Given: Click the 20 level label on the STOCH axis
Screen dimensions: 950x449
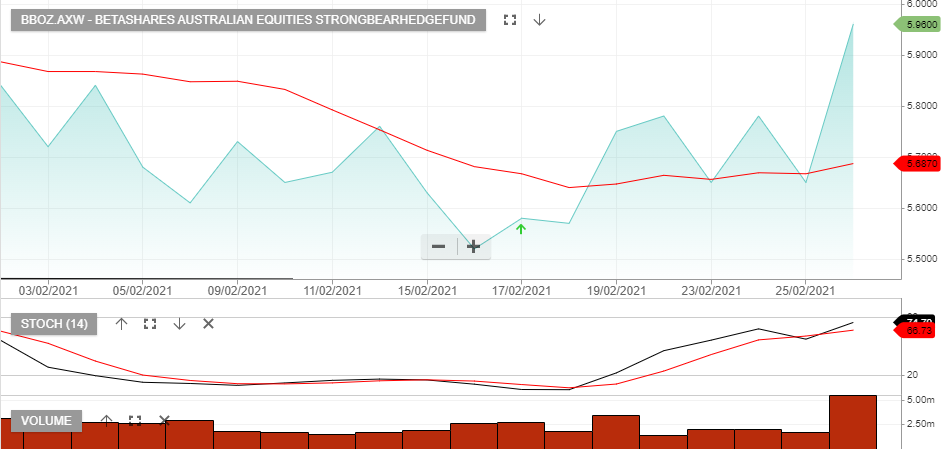Looking at the screenshot, I should click(913, 375).
